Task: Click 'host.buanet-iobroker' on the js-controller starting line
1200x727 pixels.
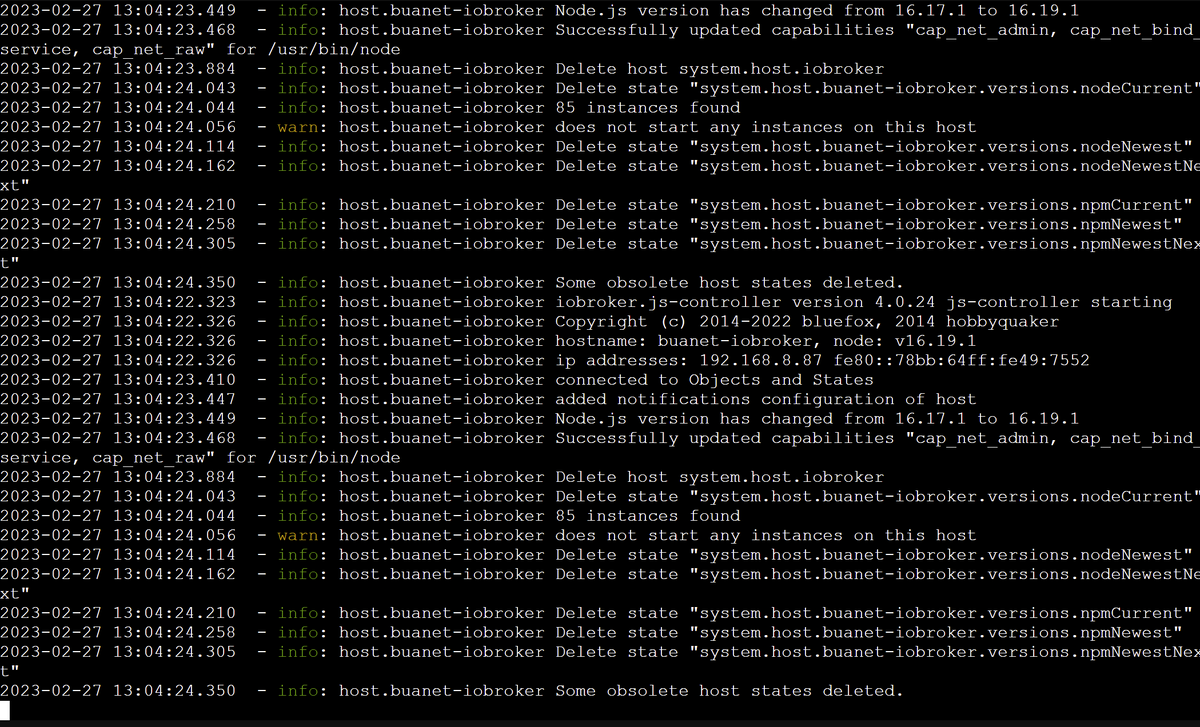Action: (442, 302)
